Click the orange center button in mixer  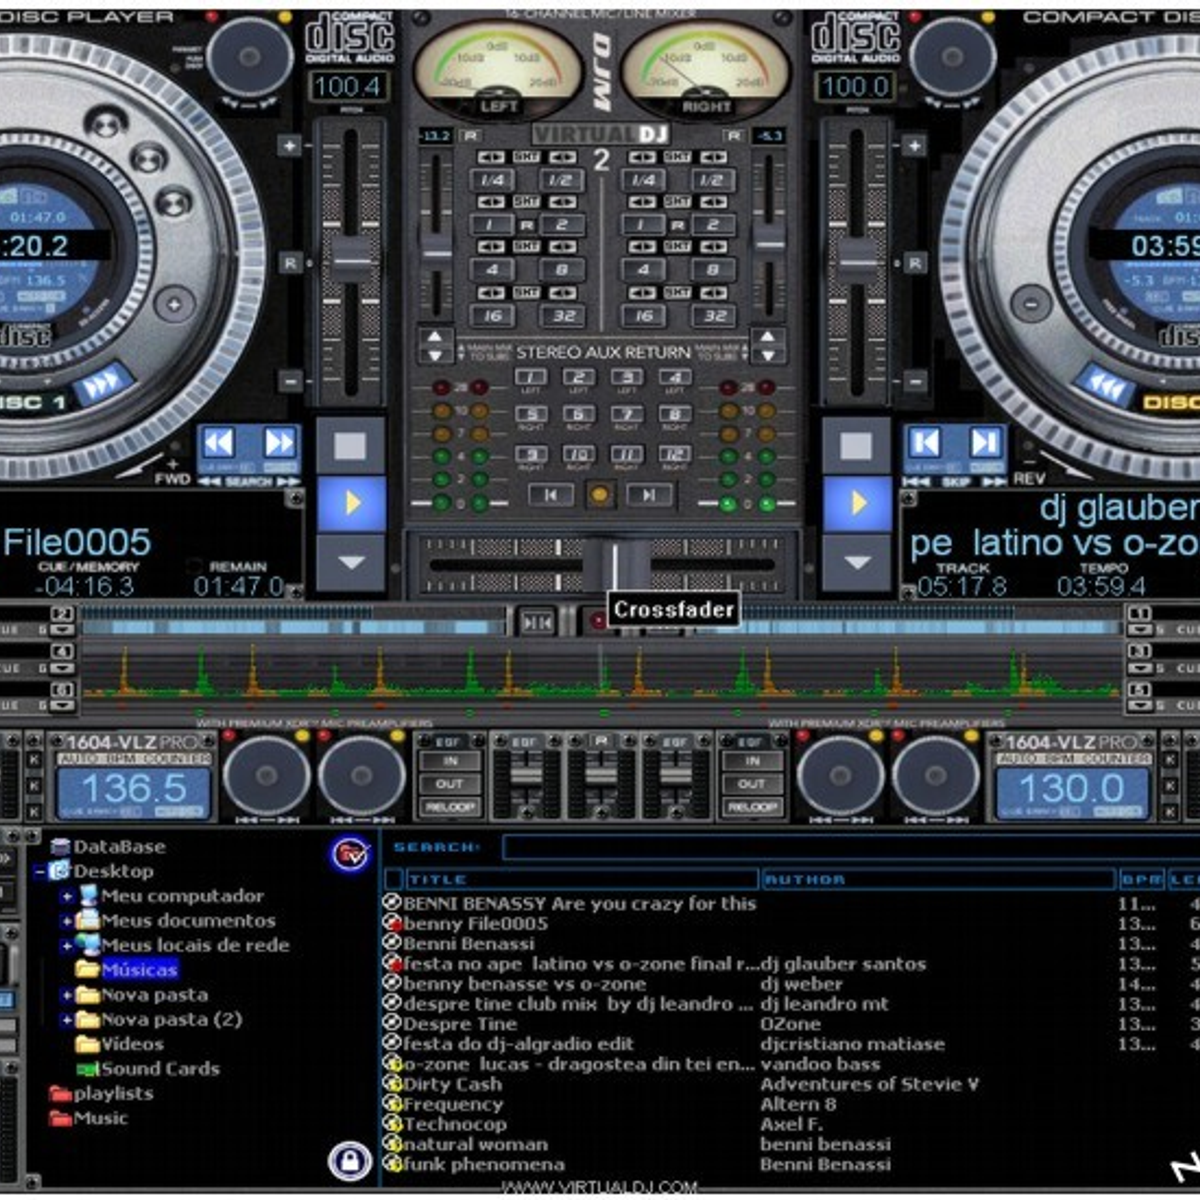click(600, 494)
